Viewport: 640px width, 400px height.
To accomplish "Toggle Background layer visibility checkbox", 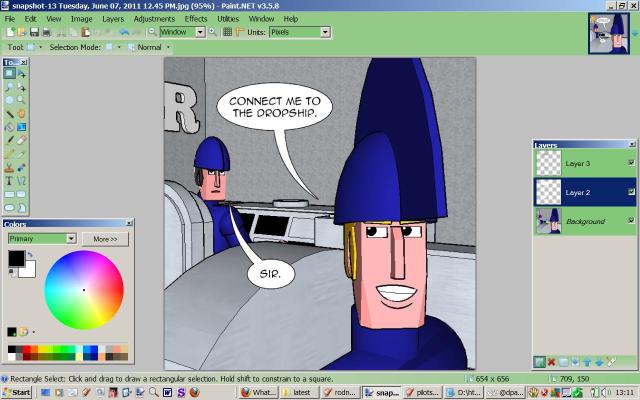I will coord(630,220).
